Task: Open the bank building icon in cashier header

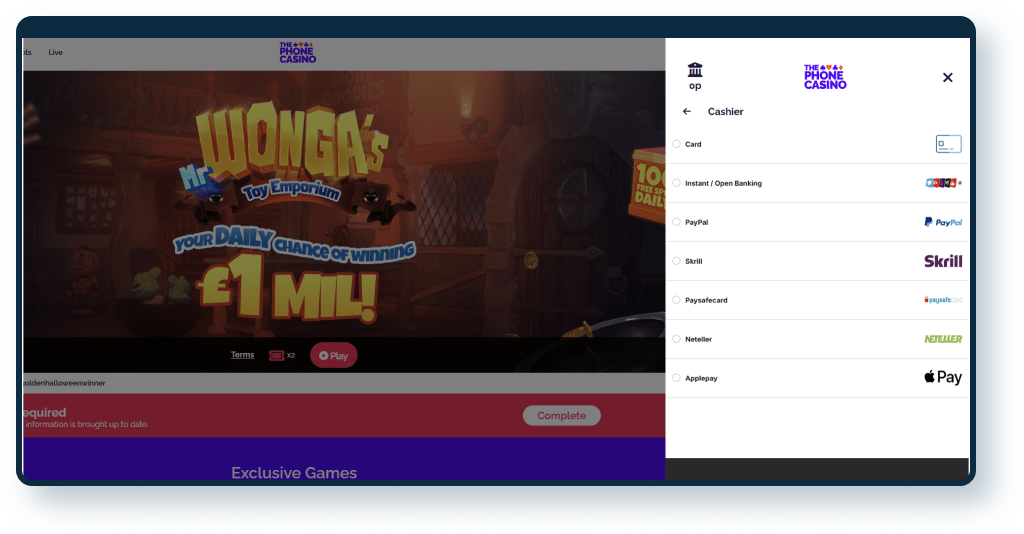Action: coord(695,70)
